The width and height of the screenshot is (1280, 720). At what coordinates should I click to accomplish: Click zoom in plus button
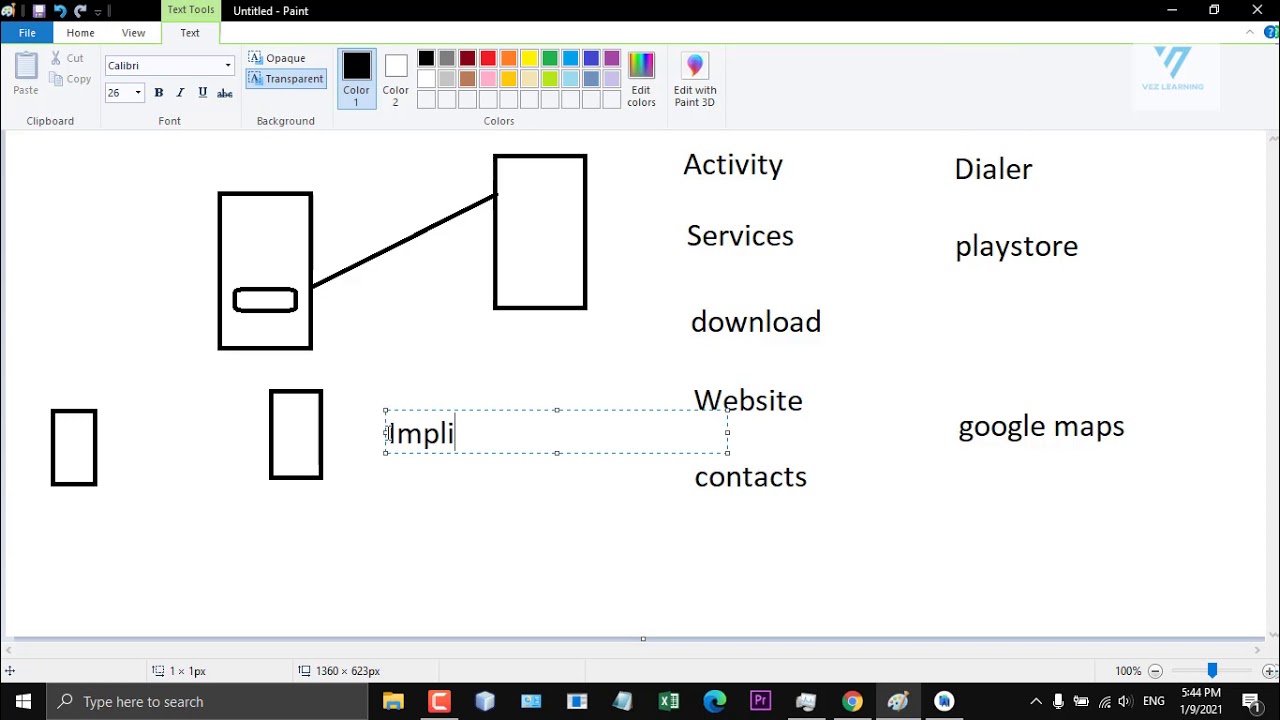click(x=1269, y=671)
